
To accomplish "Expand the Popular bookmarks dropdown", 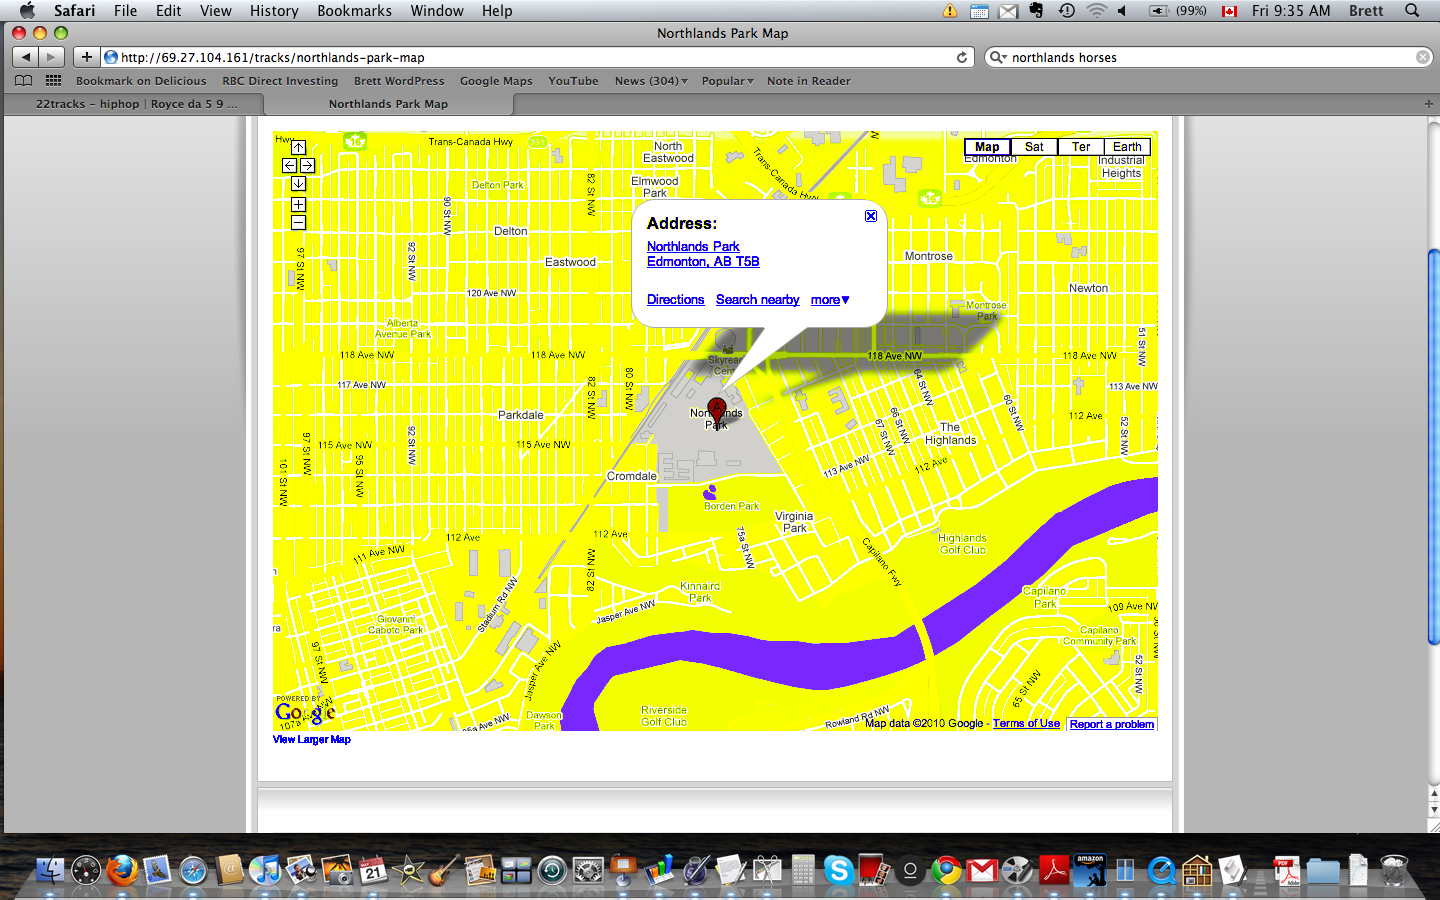I will [727, 81].
